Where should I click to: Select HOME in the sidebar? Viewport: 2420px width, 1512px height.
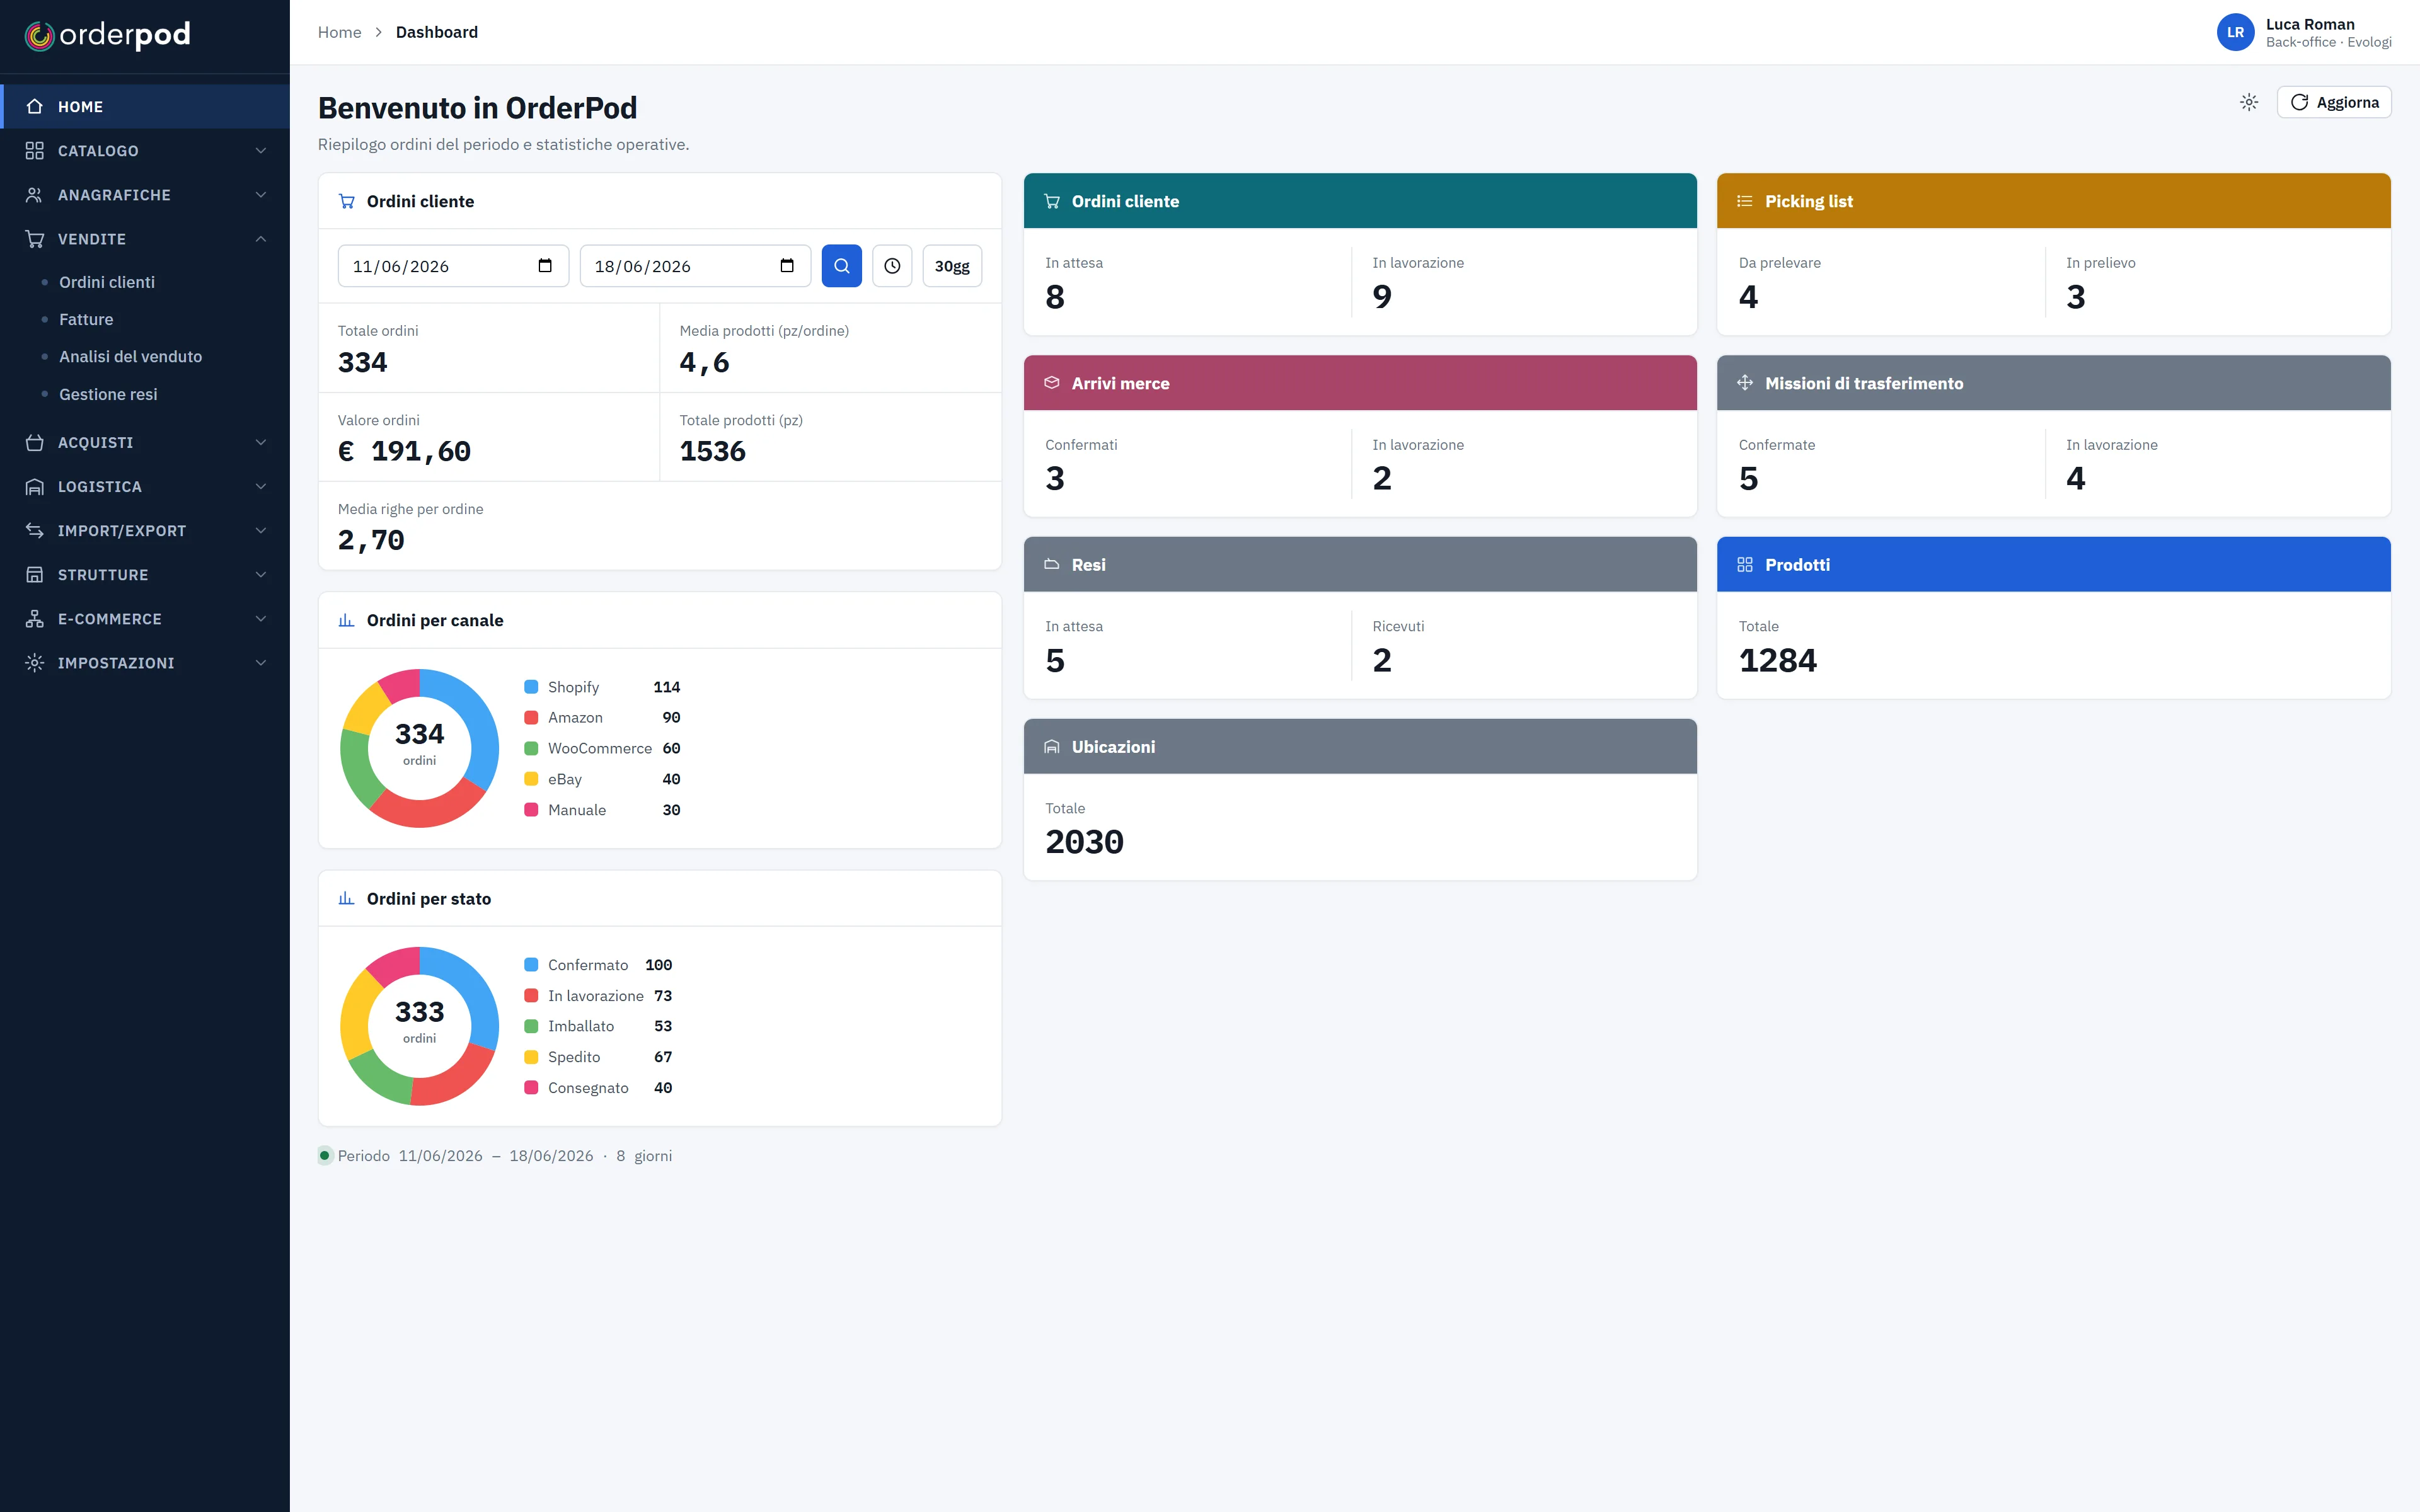pyautogui.click(x=145, y=106)
